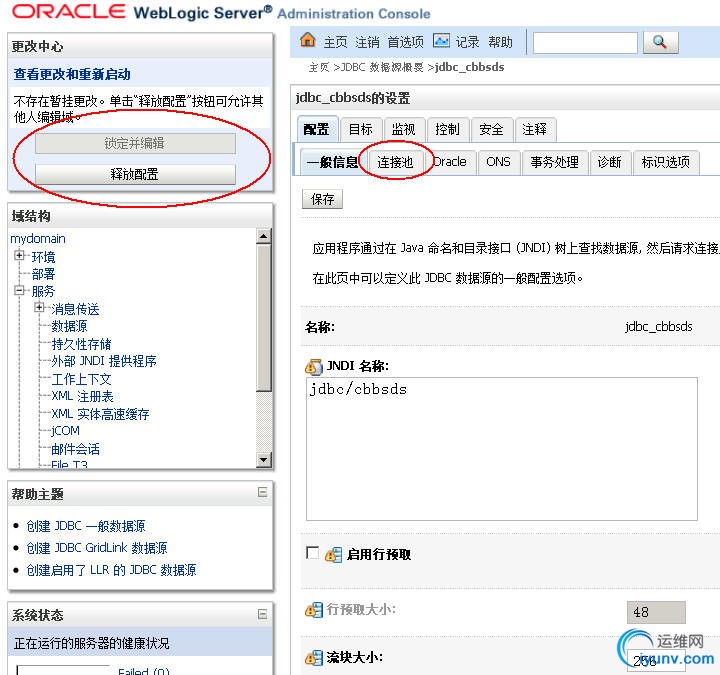Click the domain tree scrollbar down arrow
The width and height of the screenshot is (720, 675).
(x=264, y=460)
